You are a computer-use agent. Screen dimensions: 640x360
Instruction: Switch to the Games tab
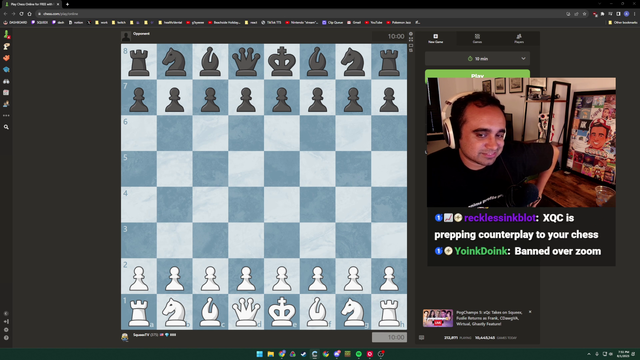tap(477, 38)
